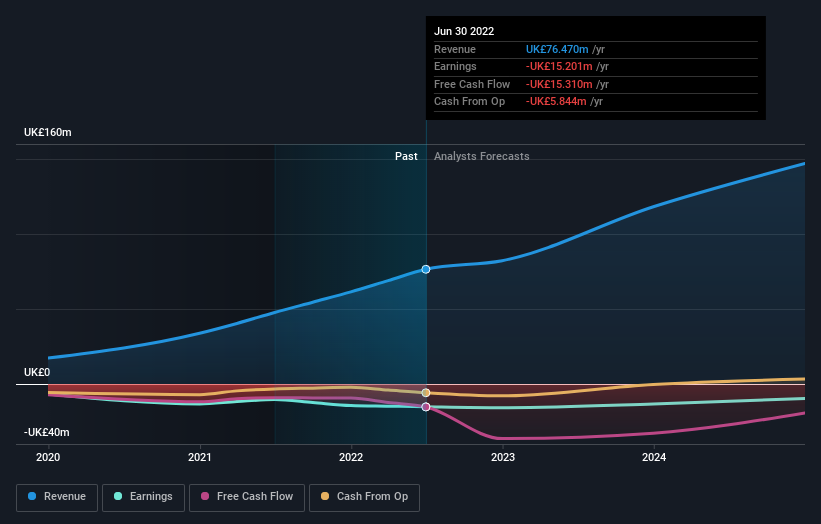Select the Cash From Op orange data point
The image size is (821, 524).
pyautogui.click(x=426, y=393)
